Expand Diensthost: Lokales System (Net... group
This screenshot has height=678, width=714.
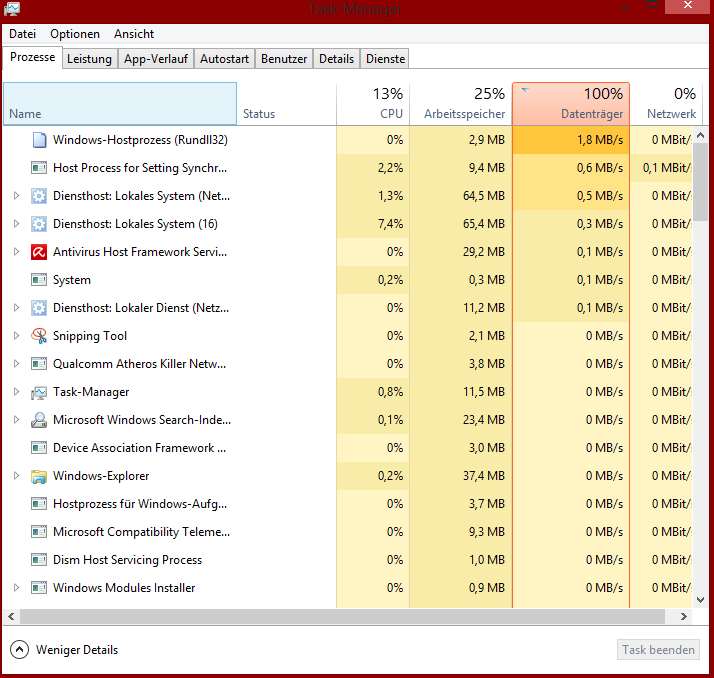tap(16, 196)
